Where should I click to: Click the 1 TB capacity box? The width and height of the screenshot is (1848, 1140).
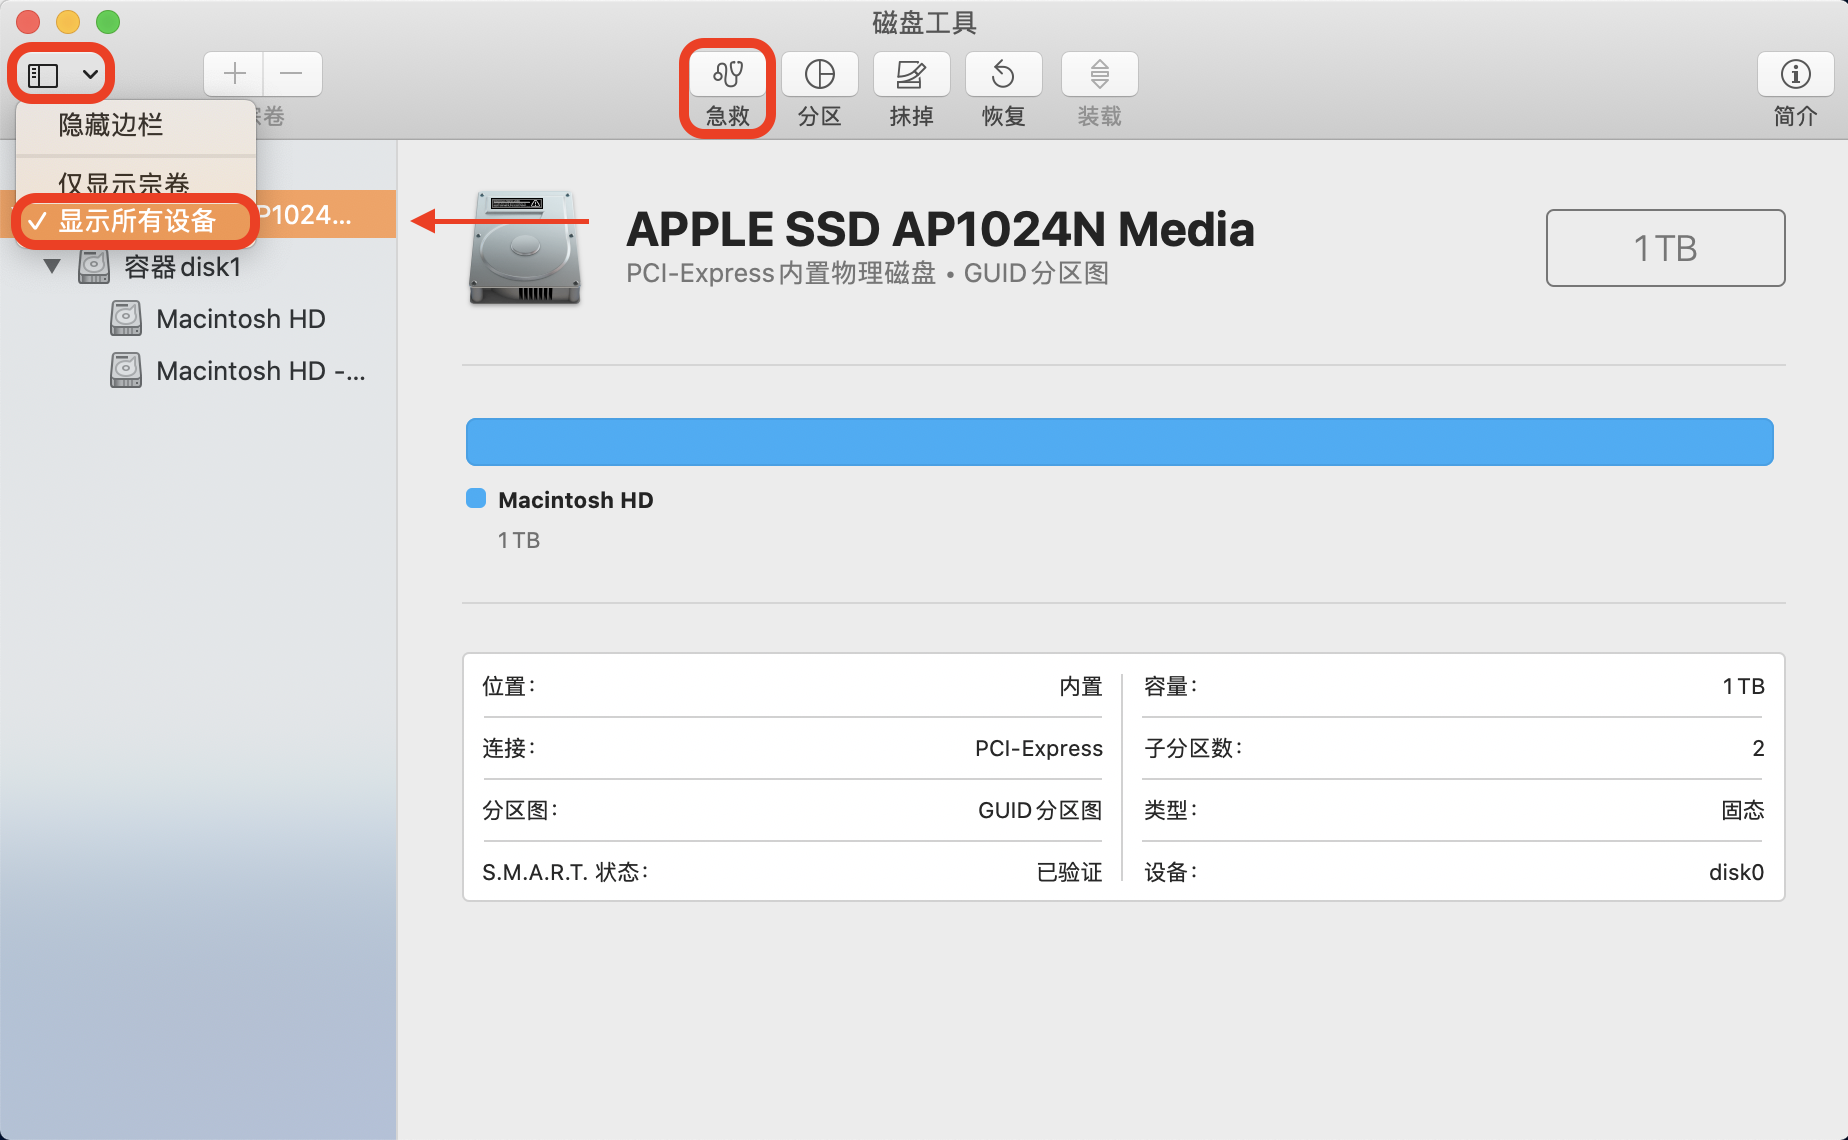[1665, 248]
